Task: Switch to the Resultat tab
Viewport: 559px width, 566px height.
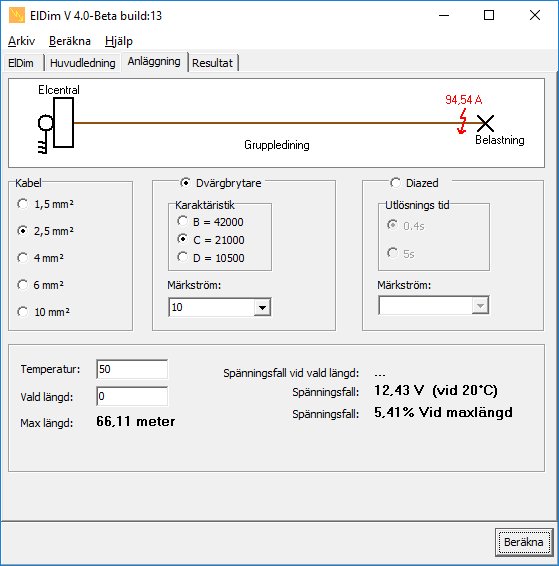Action: coord(213,63)
